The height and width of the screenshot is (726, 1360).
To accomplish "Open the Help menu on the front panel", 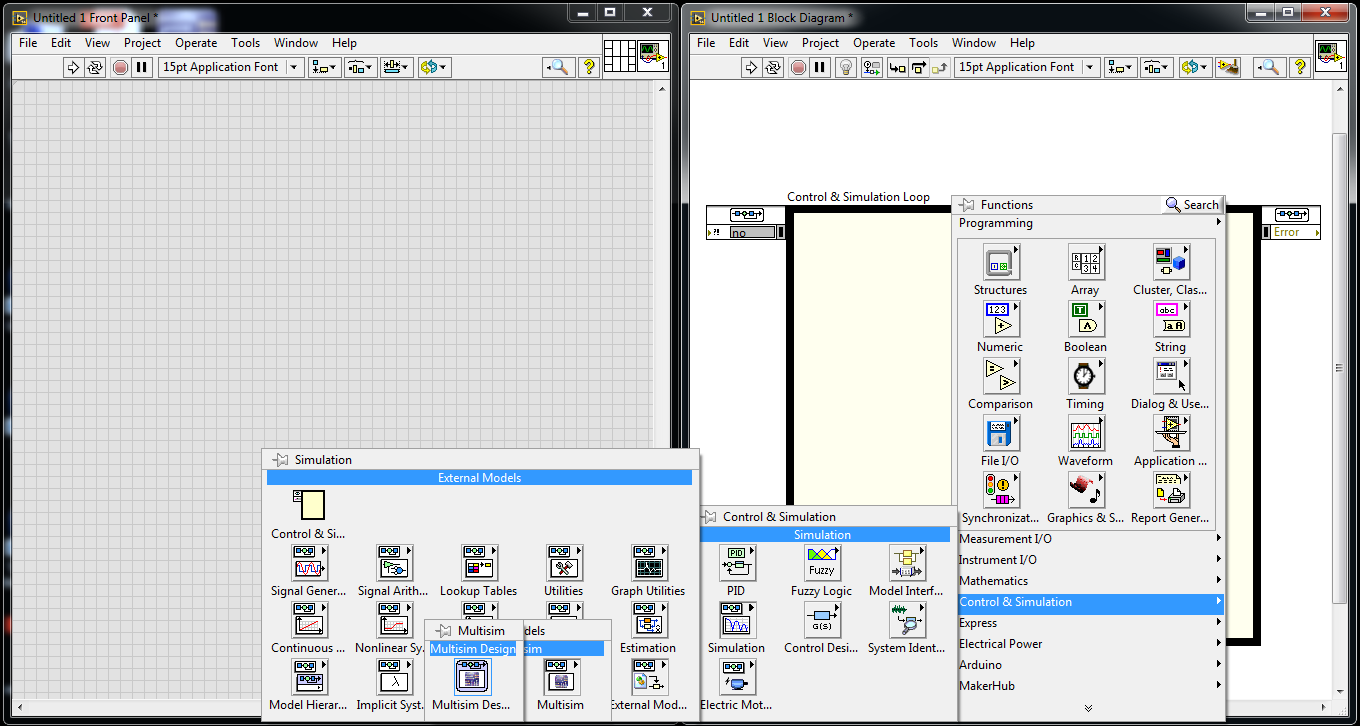I will point(344,43).
